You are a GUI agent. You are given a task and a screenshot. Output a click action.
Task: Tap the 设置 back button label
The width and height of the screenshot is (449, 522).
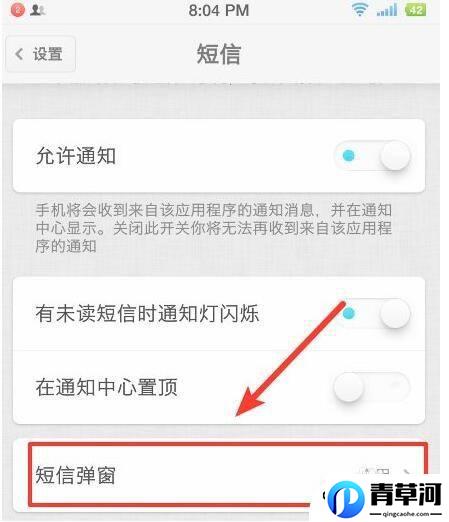coord(47,54)
